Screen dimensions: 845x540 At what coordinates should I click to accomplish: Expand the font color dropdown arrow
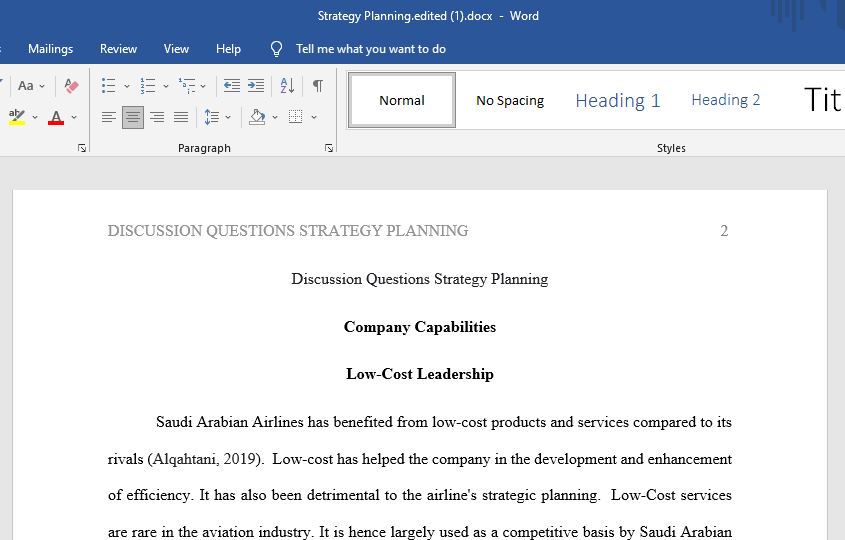74,117
